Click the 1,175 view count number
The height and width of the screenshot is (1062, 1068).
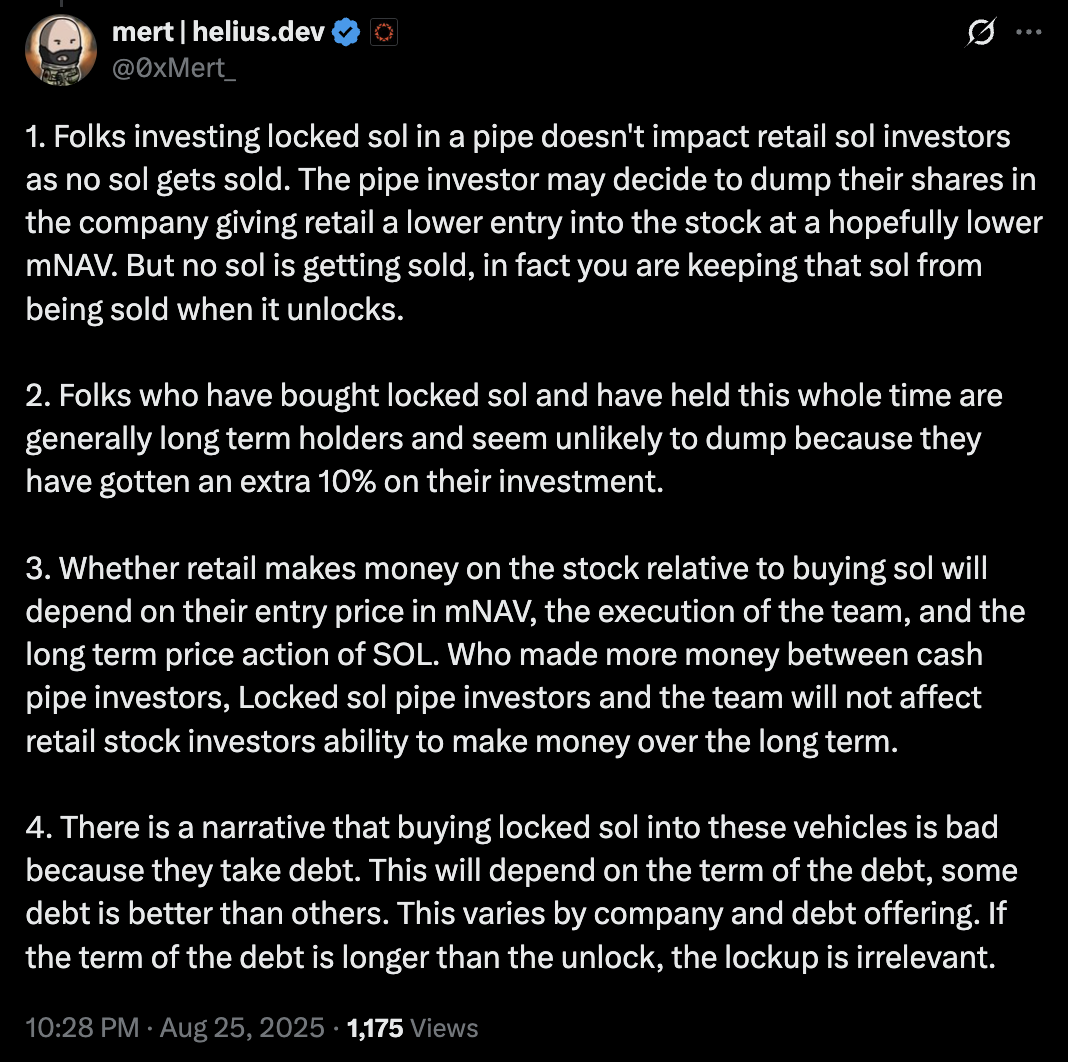[x=375, y=1027]
